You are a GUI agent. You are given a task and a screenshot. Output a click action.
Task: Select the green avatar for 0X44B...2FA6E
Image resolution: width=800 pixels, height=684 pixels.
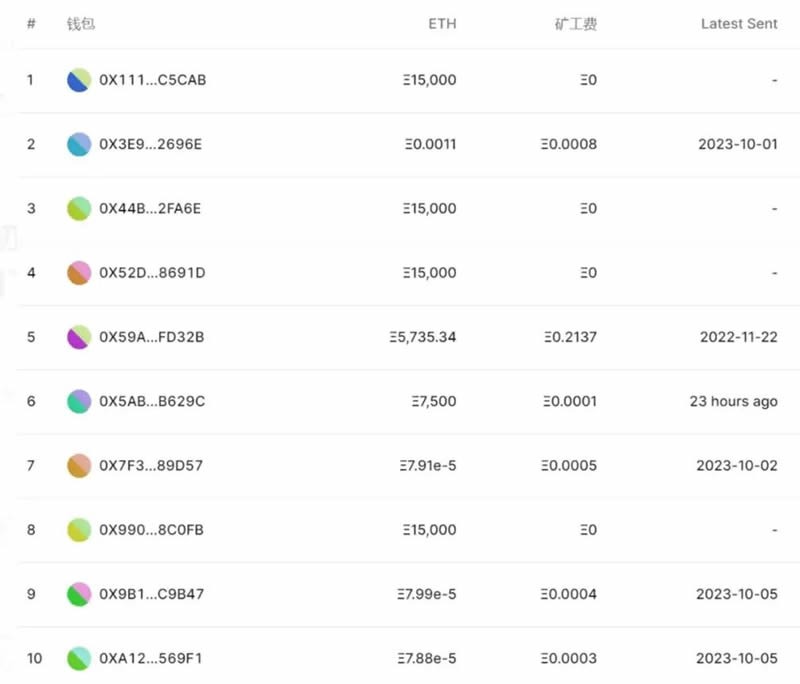coord(80,208)
